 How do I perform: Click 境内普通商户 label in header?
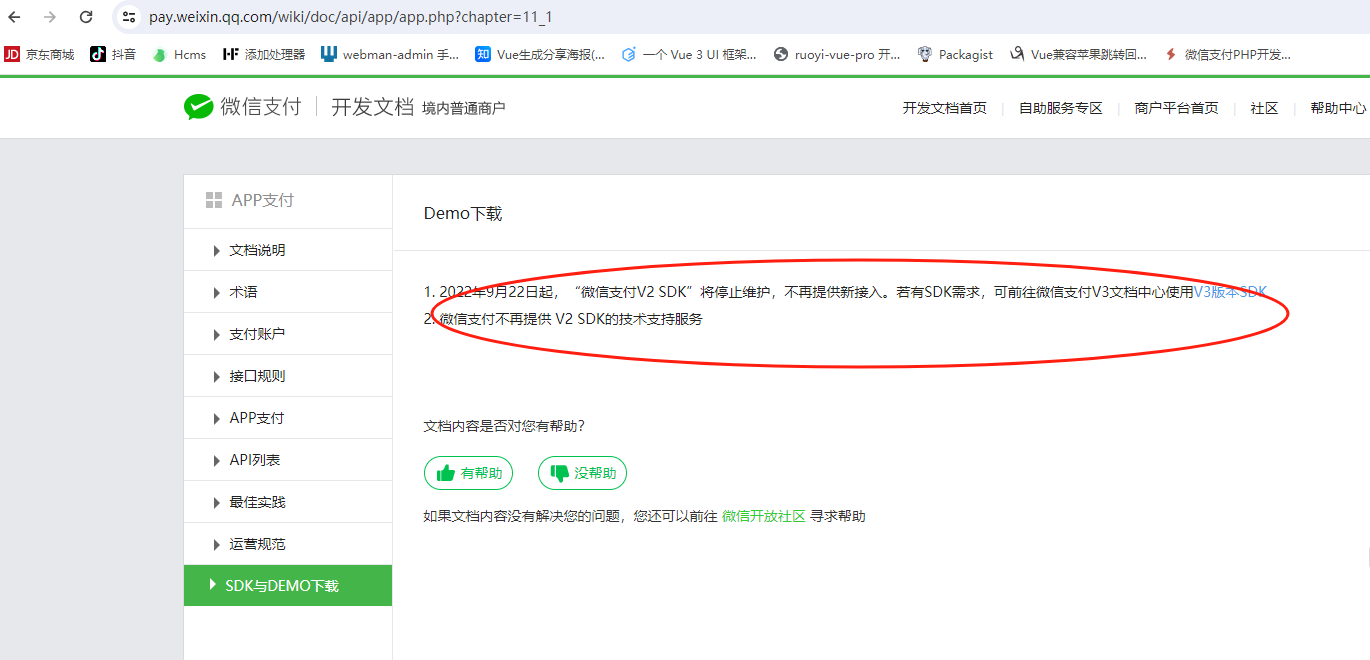464,108
